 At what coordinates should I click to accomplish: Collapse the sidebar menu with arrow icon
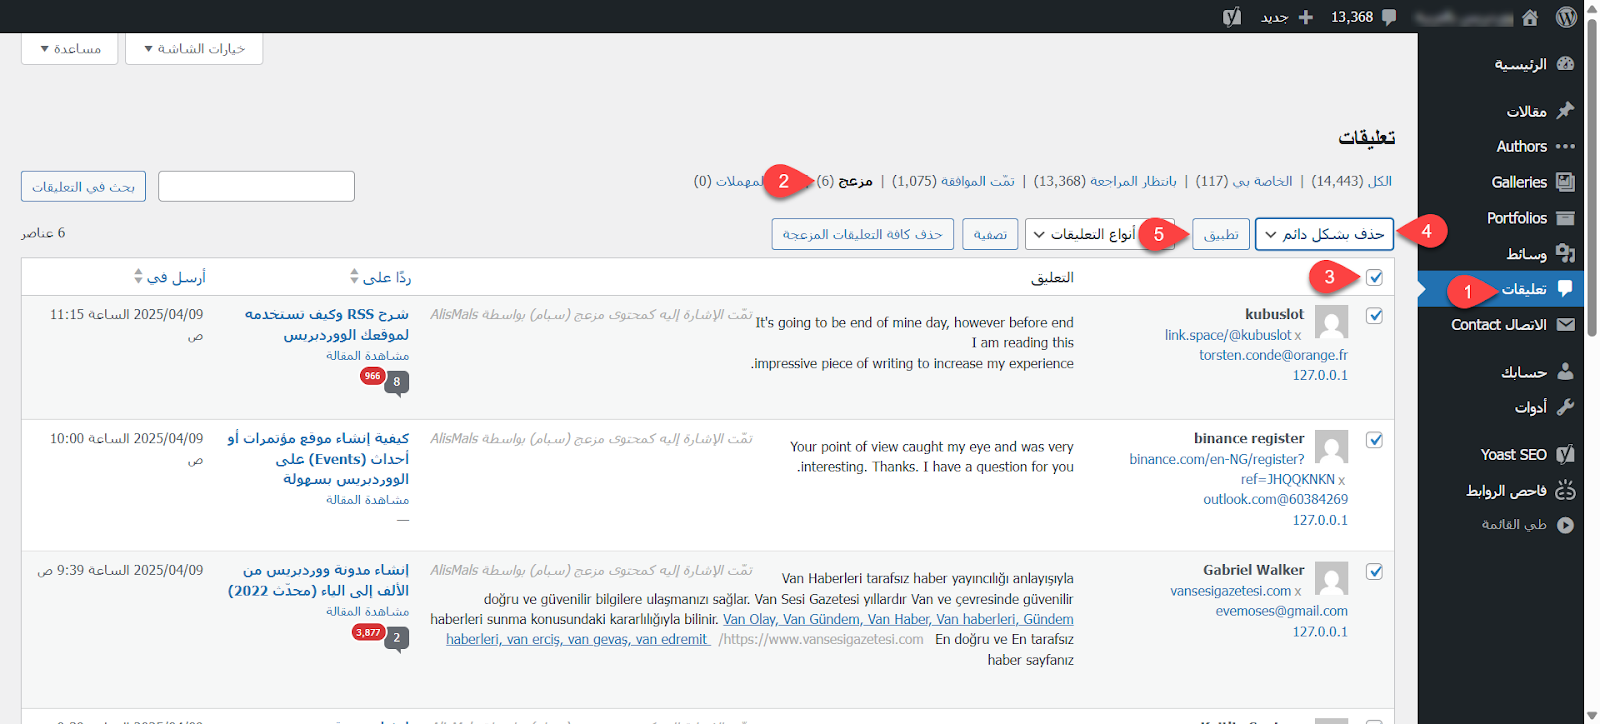pos(1565,525)
